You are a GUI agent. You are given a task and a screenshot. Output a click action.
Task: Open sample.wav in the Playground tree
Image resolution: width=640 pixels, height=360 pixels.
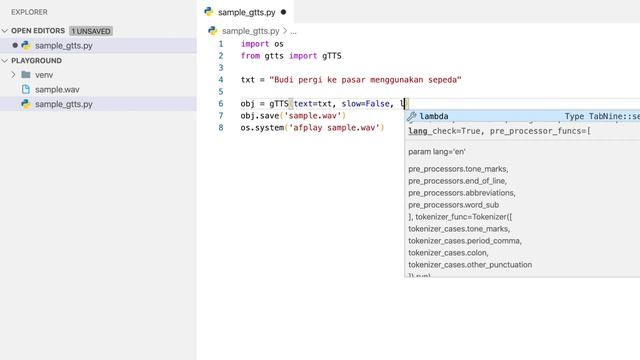click(57, 89)
